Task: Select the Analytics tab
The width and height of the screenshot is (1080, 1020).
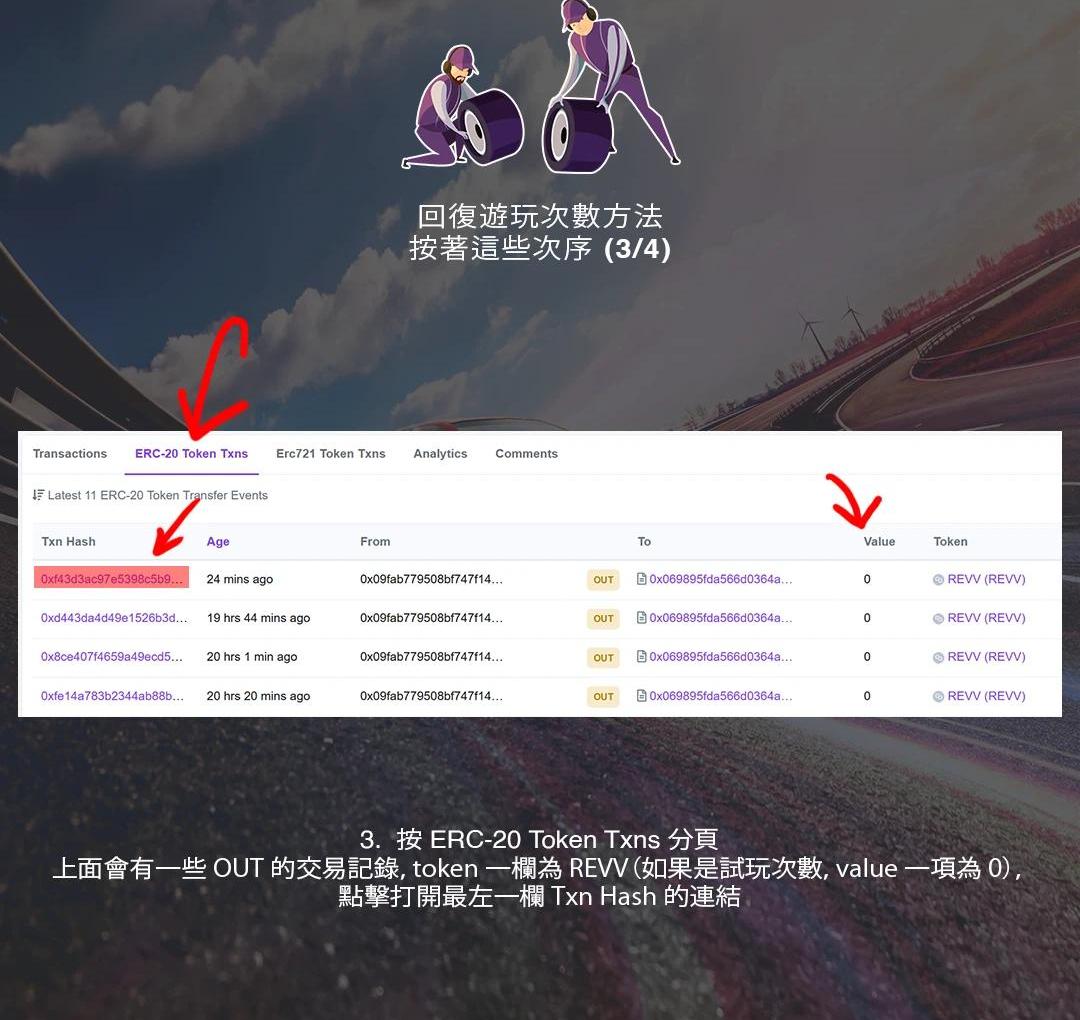Action: click(440, 454)
